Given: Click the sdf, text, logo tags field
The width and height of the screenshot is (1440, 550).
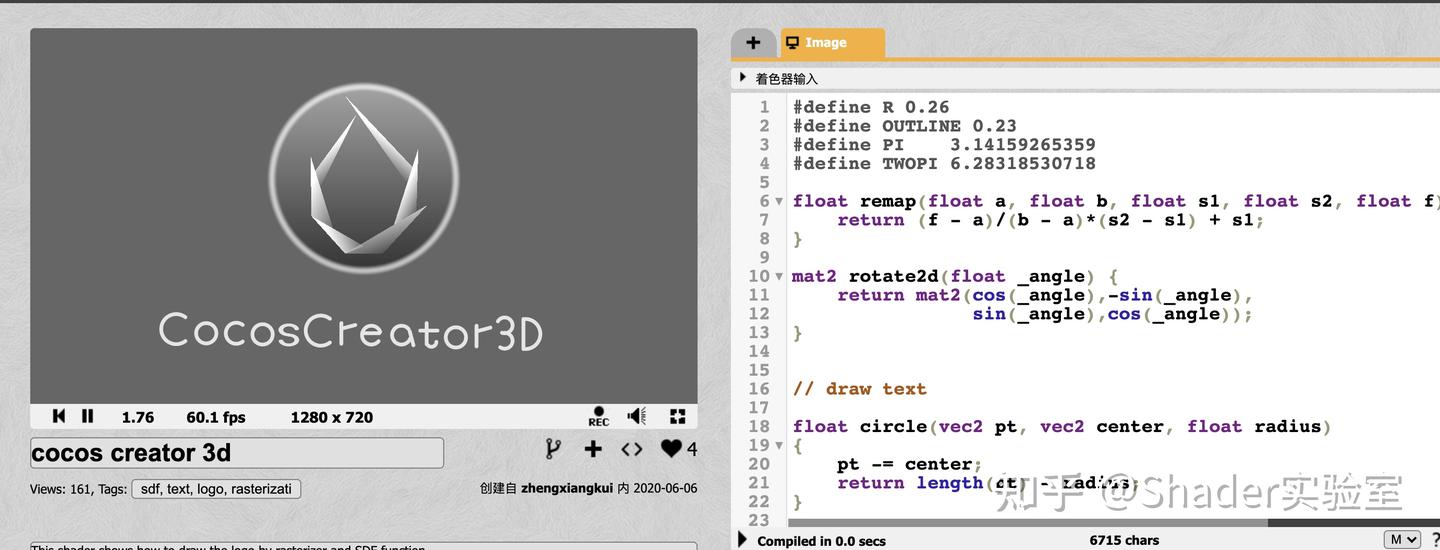Looking at the screenshot, I should (x=216, y=489).
